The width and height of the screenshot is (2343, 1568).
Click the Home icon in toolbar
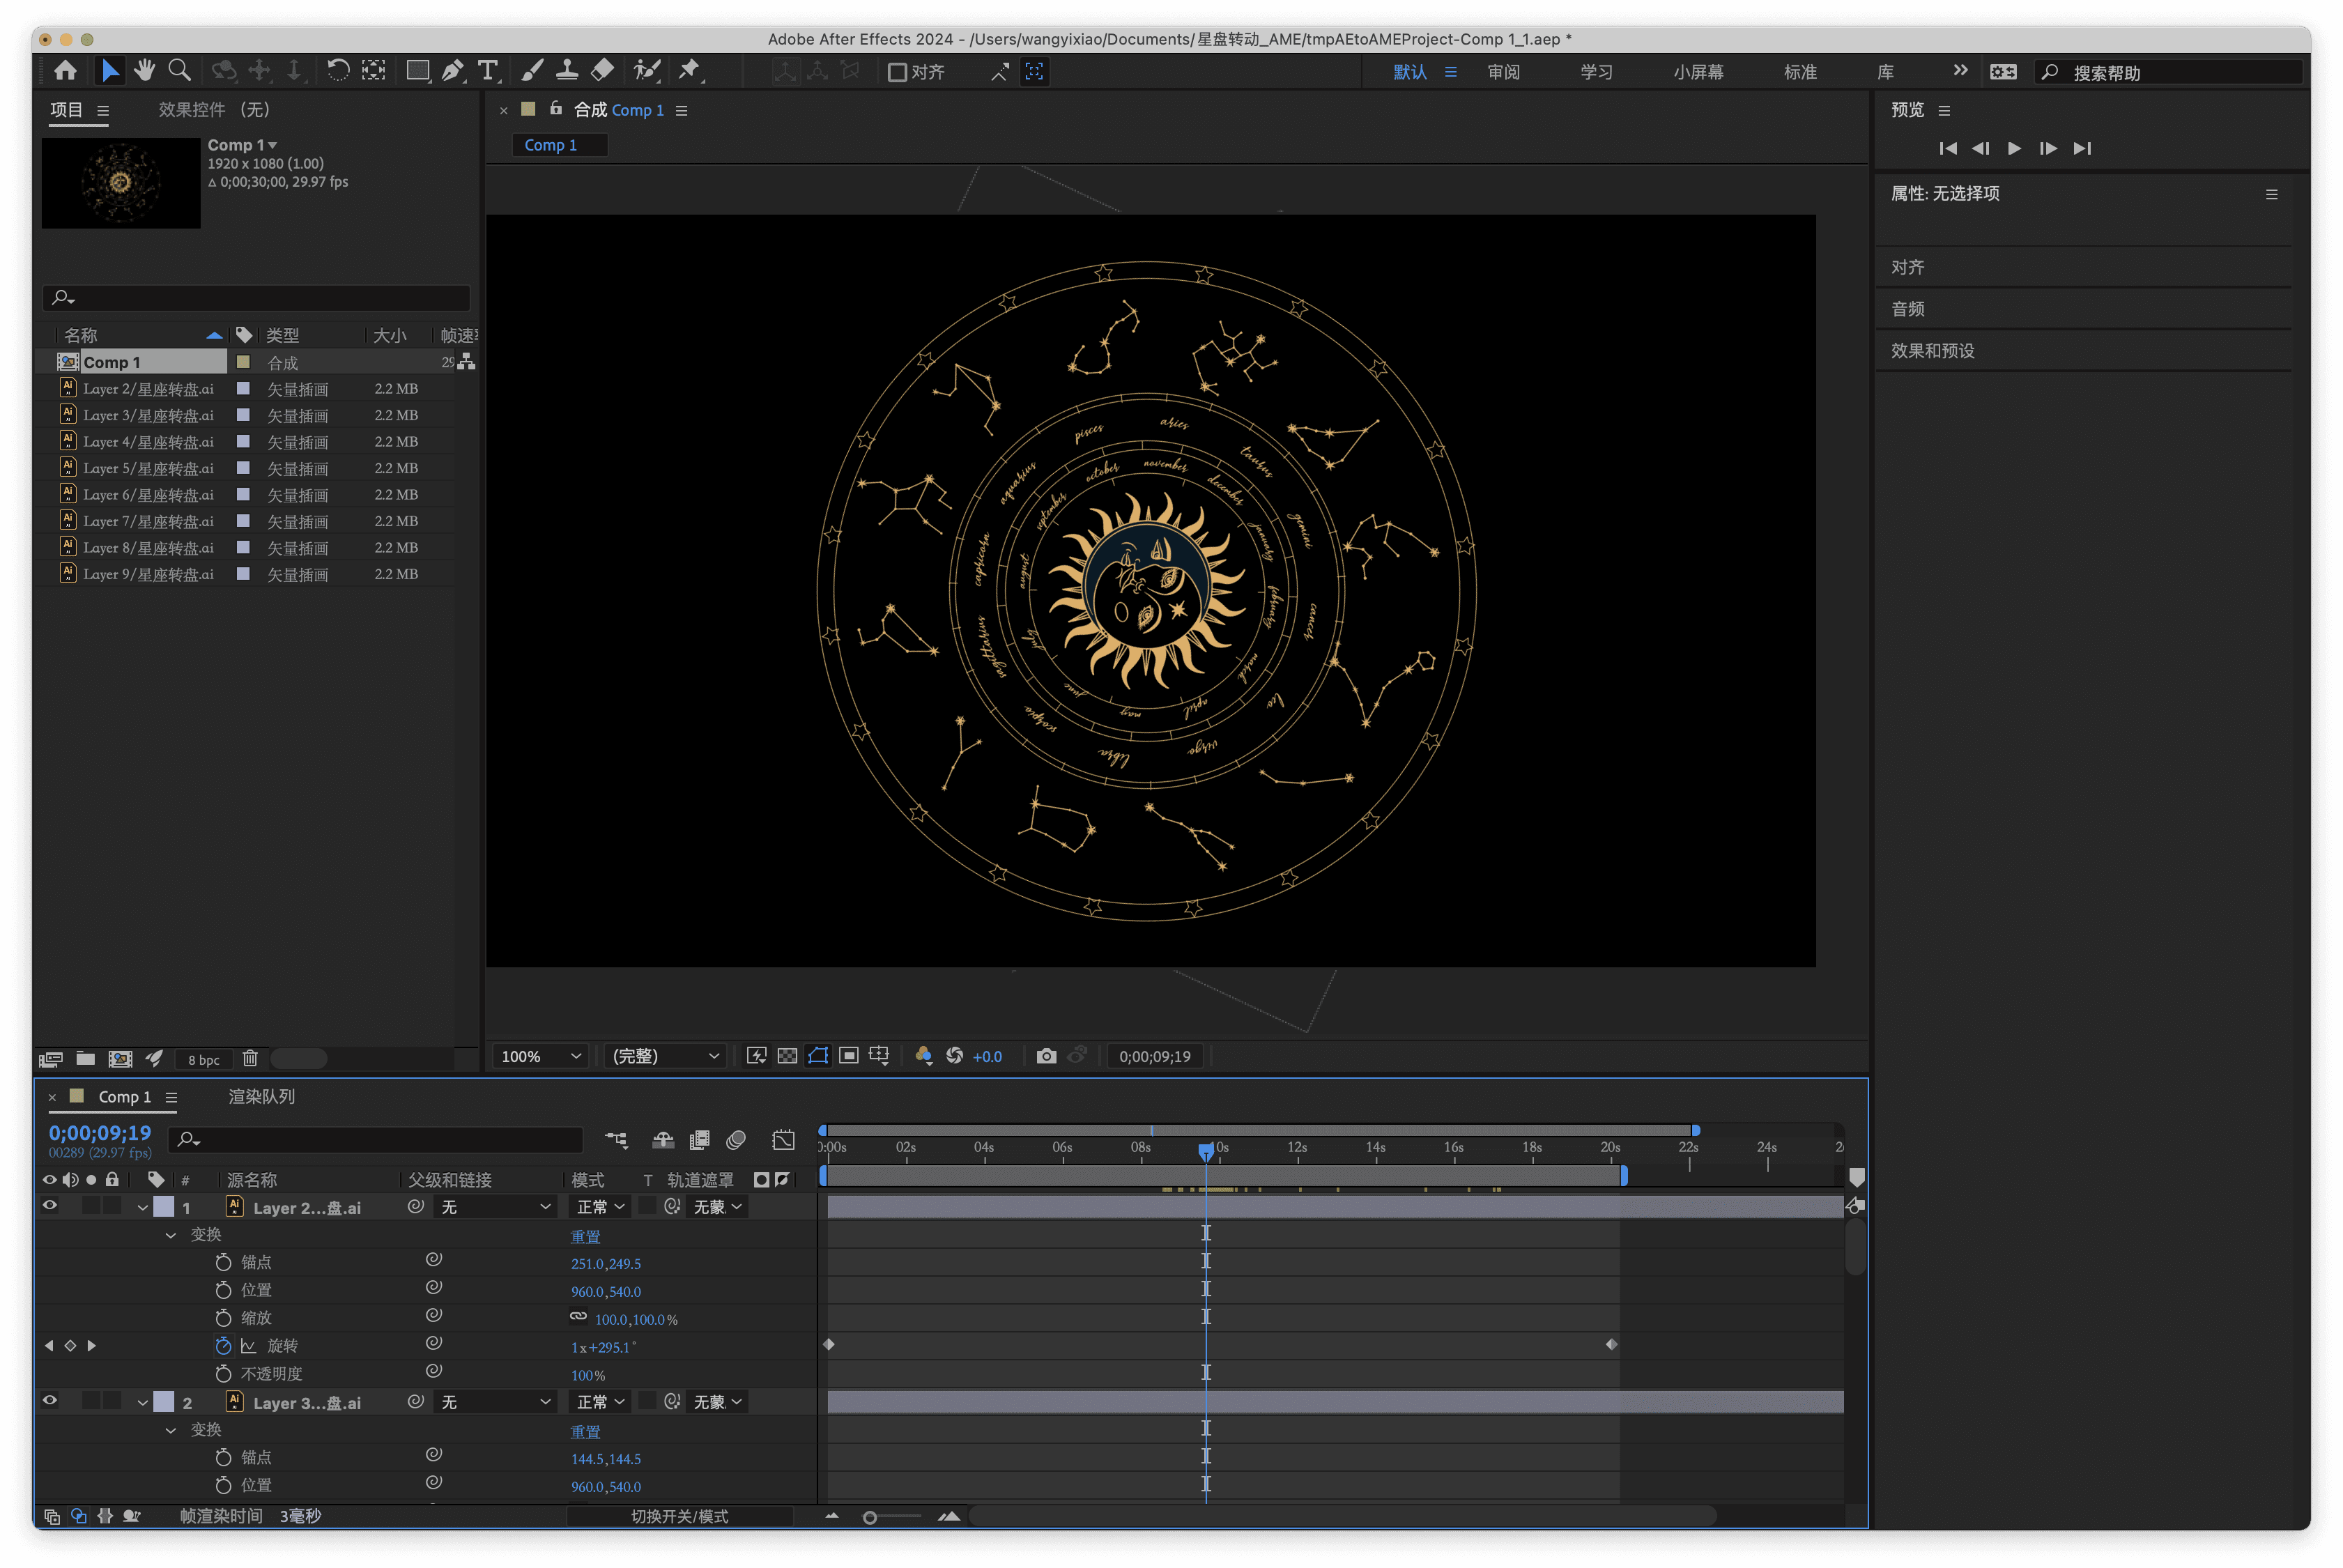pyautogui.click(x=66, y=71)
